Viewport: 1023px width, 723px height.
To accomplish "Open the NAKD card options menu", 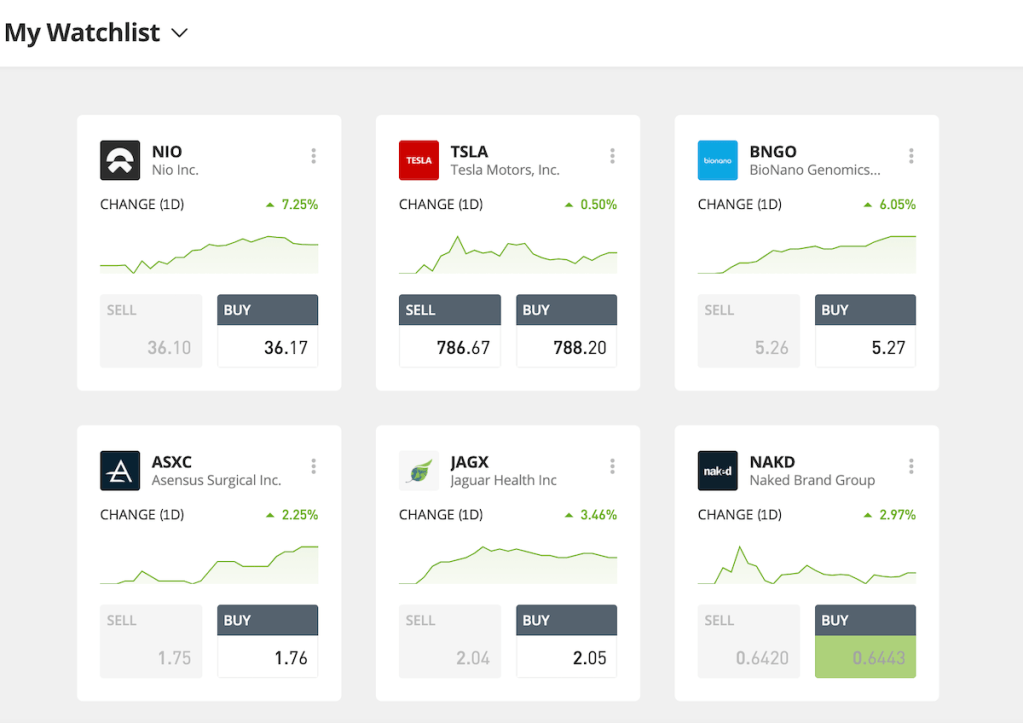I will click(x=911, y=466).
